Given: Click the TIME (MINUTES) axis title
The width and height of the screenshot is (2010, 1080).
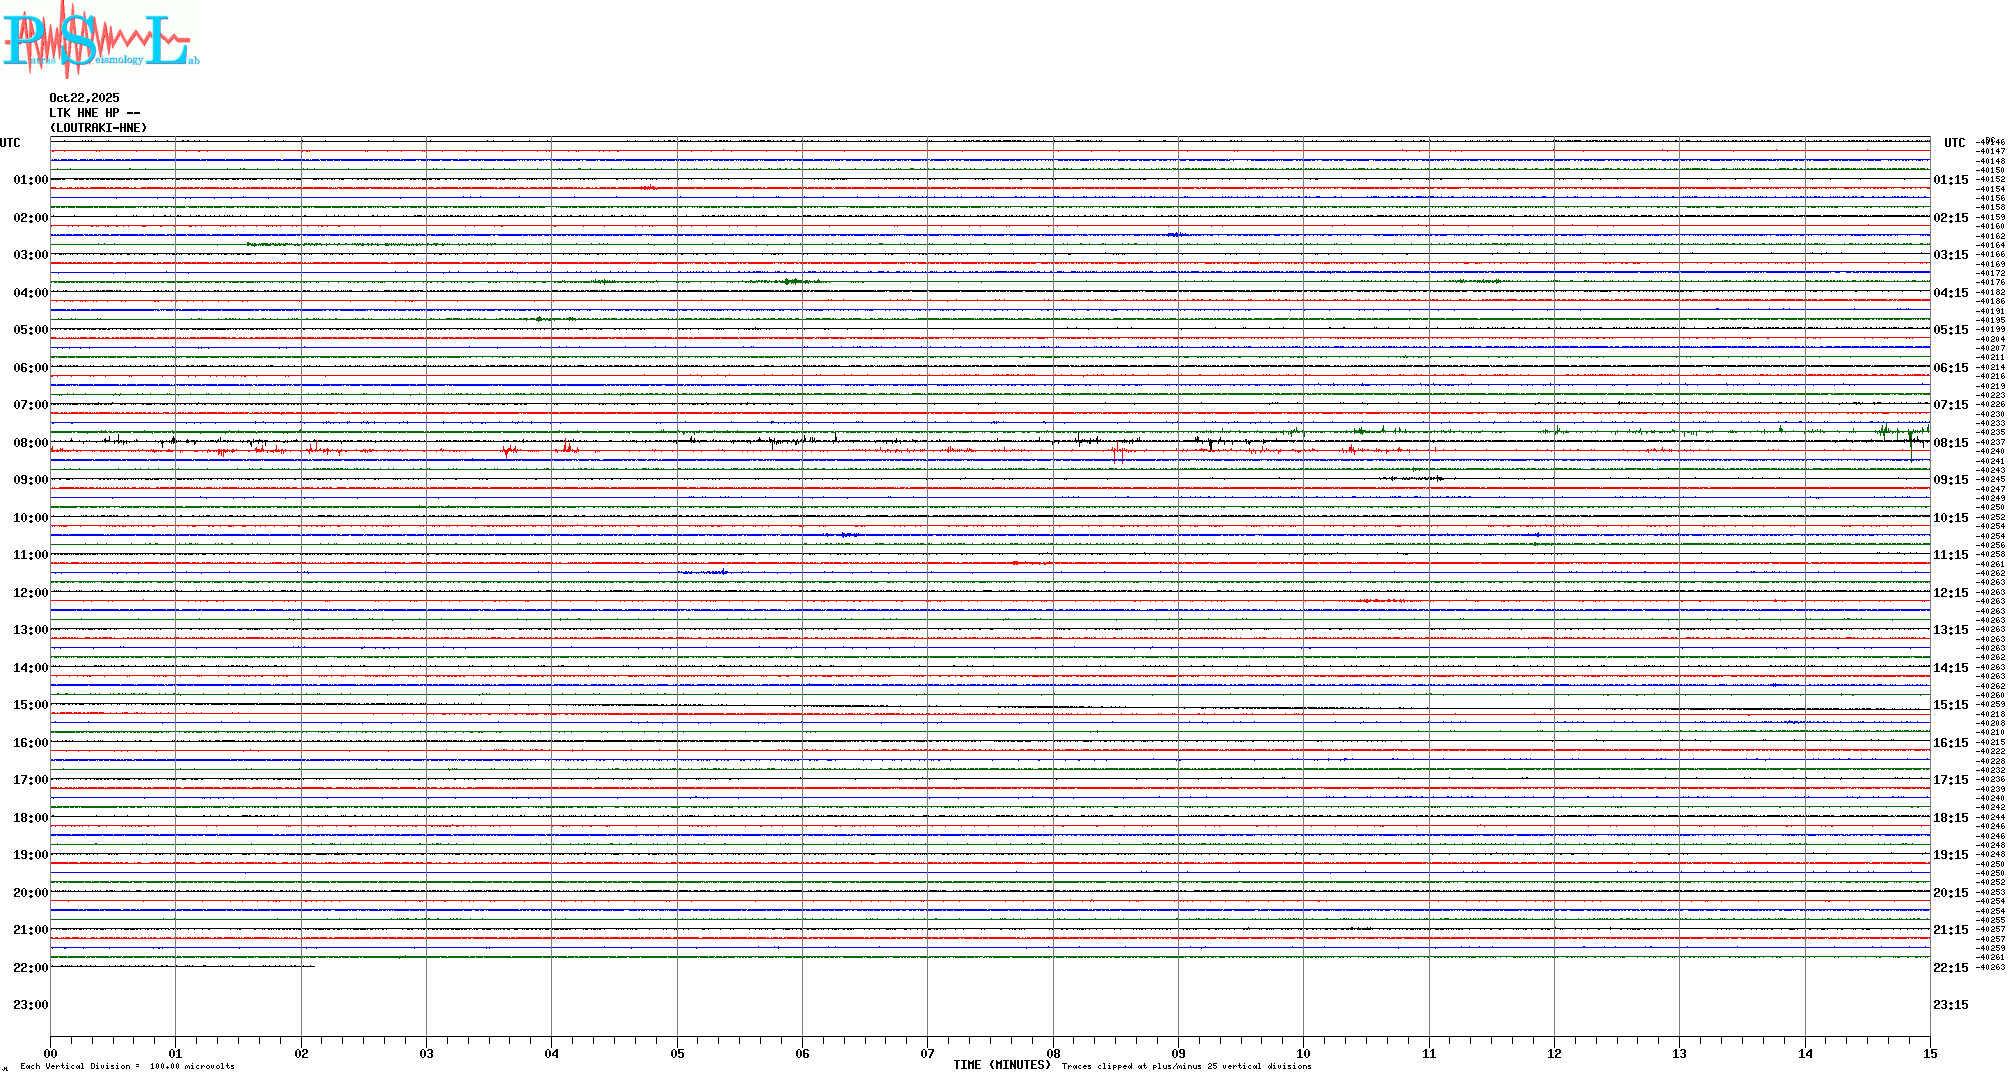Looking at the screenshot, I should (x=1001, y=1065).
